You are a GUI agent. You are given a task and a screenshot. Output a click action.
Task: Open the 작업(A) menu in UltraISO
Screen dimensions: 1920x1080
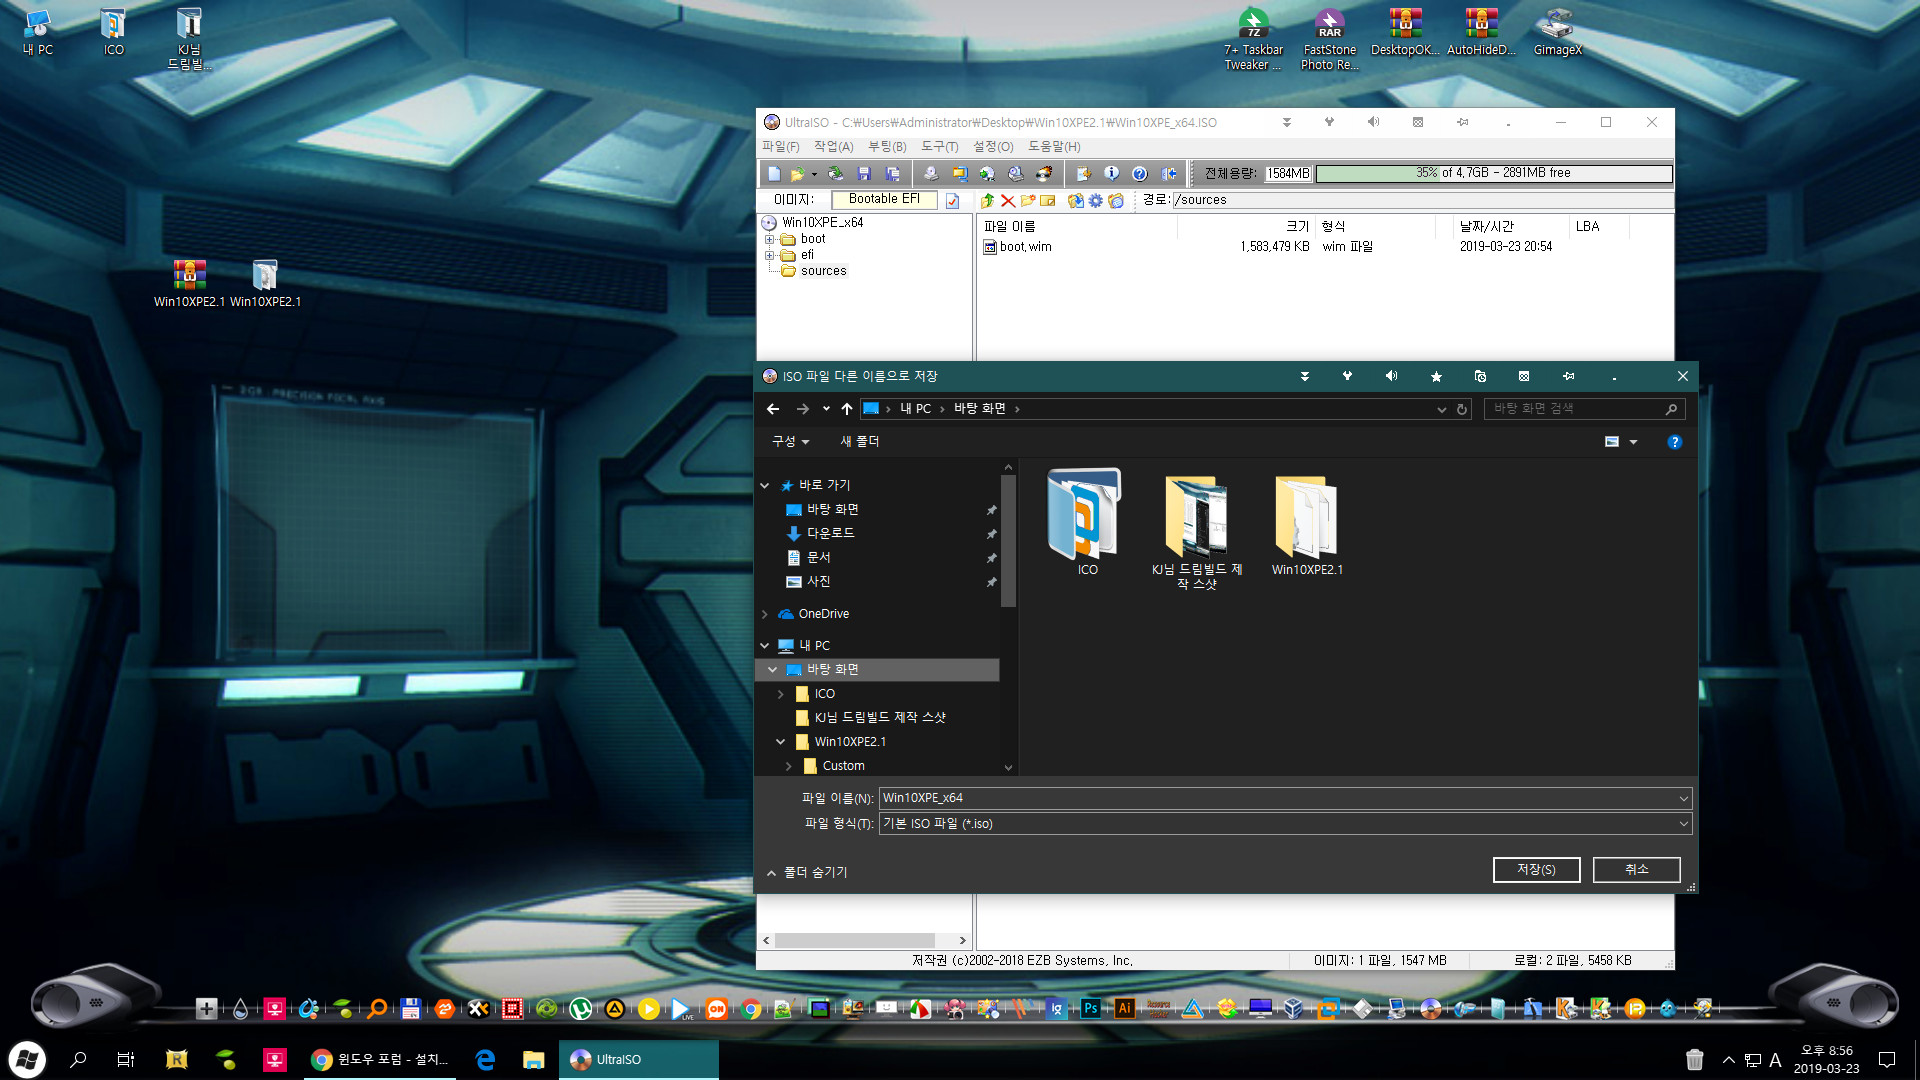click(x=834, y=147)
